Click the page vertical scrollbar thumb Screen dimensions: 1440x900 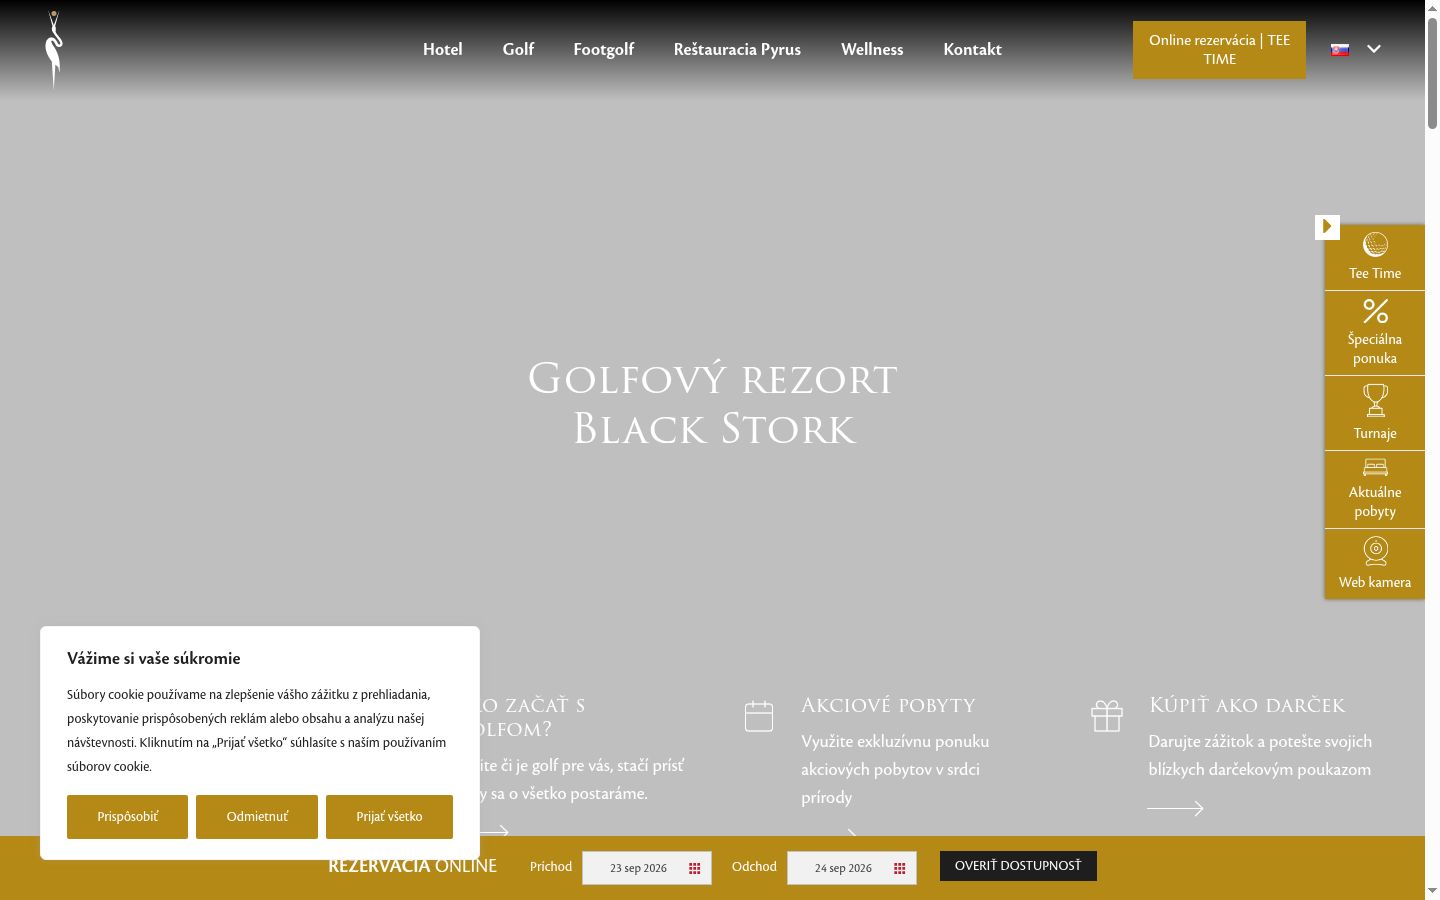tap(1432, 72)
